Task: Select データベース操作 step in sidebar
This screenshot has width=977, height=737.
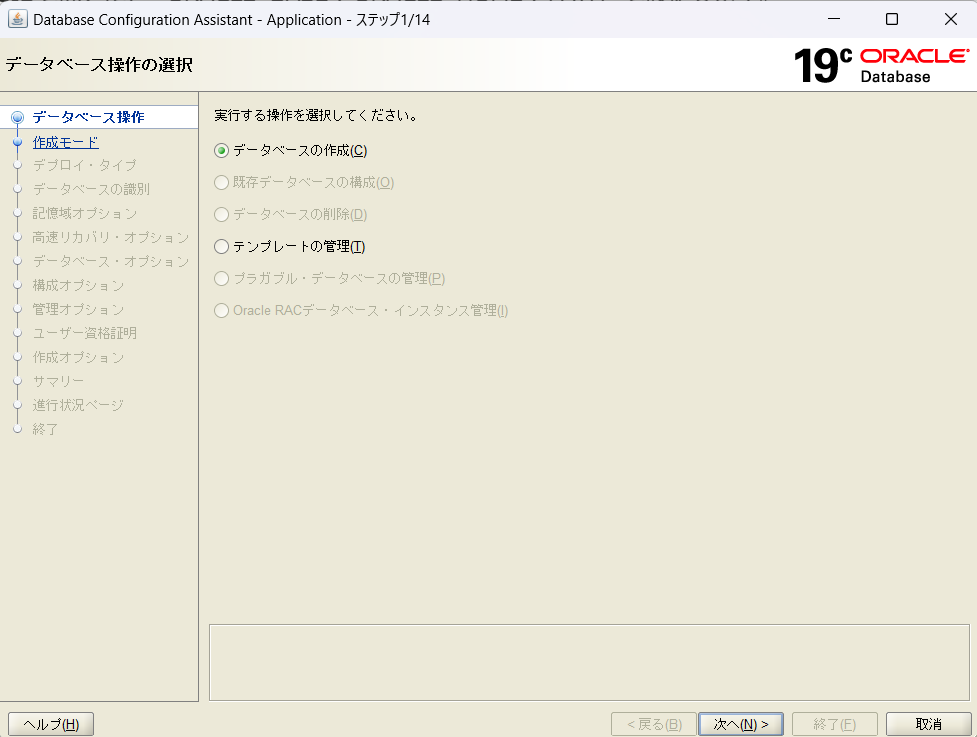Action: (88, 117)
